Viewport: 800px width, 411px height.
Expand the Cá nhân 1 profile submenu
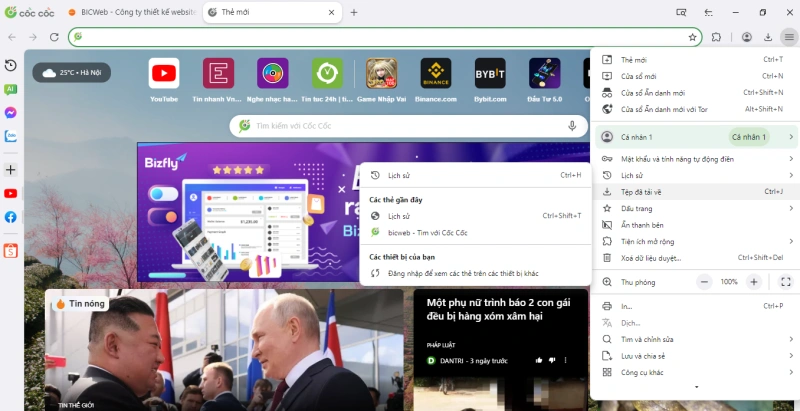click(694, 137)
